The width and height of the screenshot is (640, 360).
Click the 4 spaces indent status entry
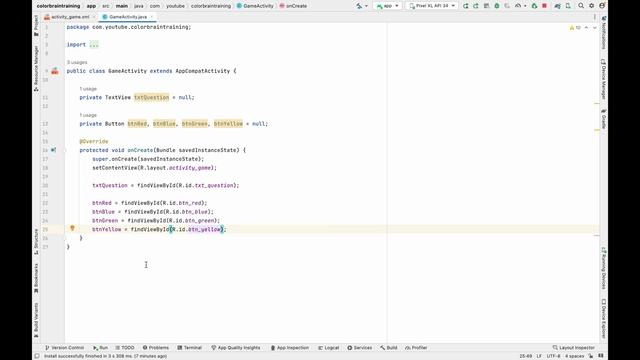click(574, 356)
